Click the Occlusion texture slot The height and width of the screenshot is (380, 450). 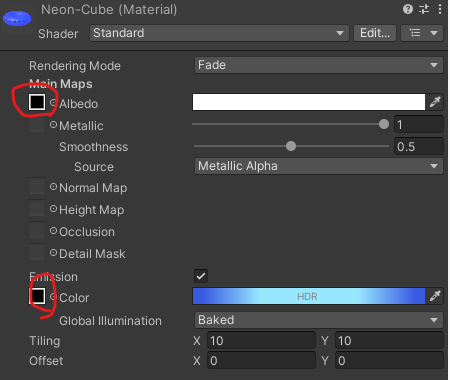[x=37, y=230]
